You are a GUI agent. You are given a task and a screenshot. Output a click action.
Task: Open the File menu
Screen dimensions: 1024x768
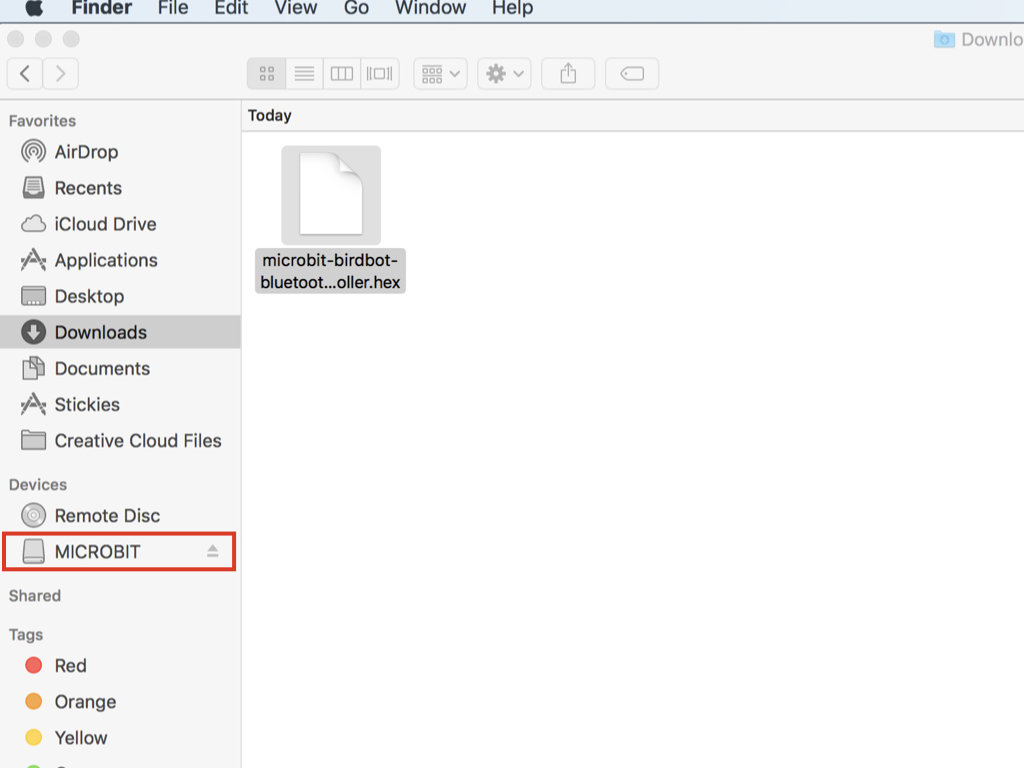pos(173,8)
